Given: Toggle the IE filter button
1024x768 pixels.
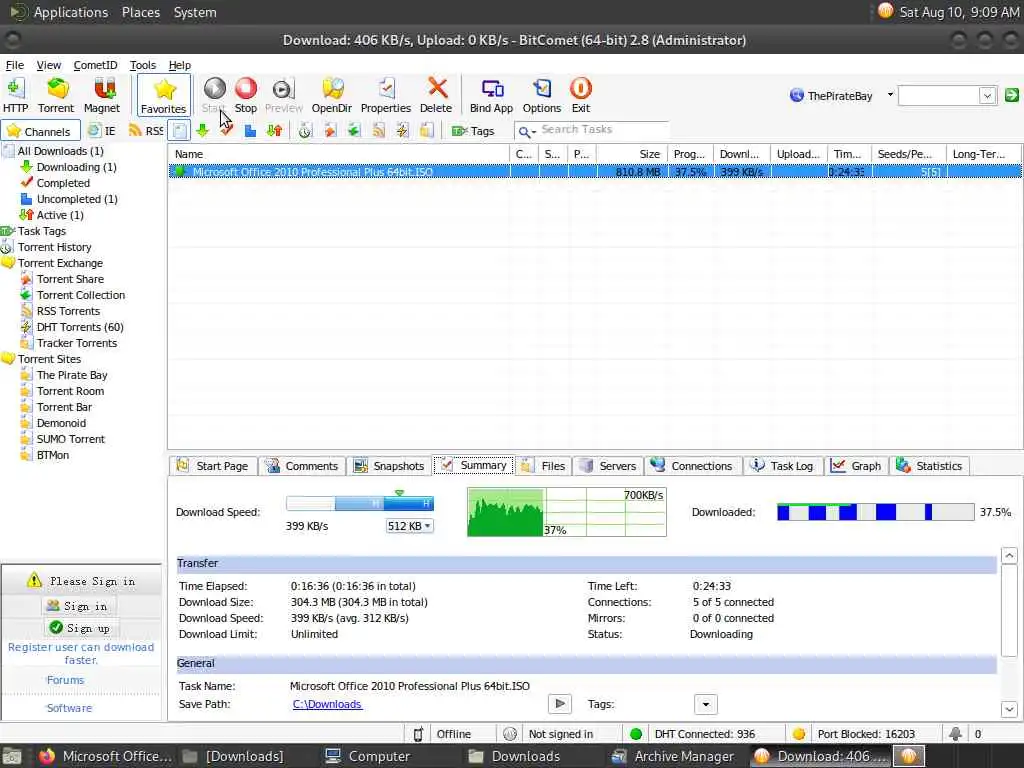Looking at the screenshot, I should (x=102, y=131).
